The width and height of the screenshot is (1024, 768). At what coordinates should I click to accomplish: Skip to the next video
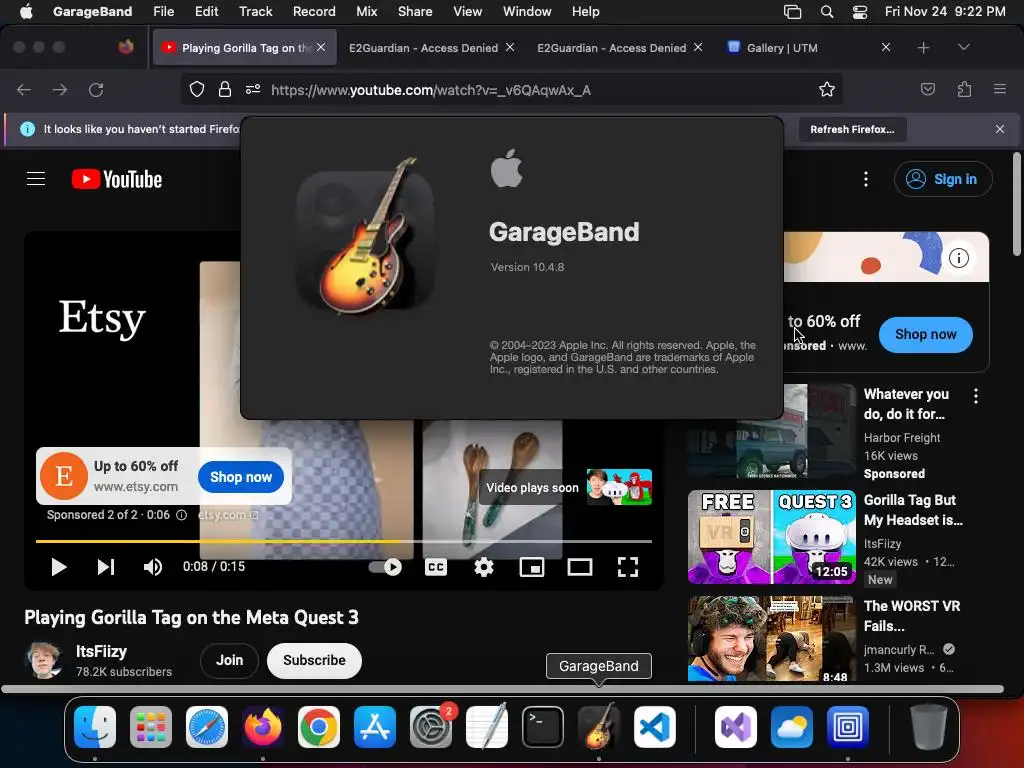(x=106, y=567)
